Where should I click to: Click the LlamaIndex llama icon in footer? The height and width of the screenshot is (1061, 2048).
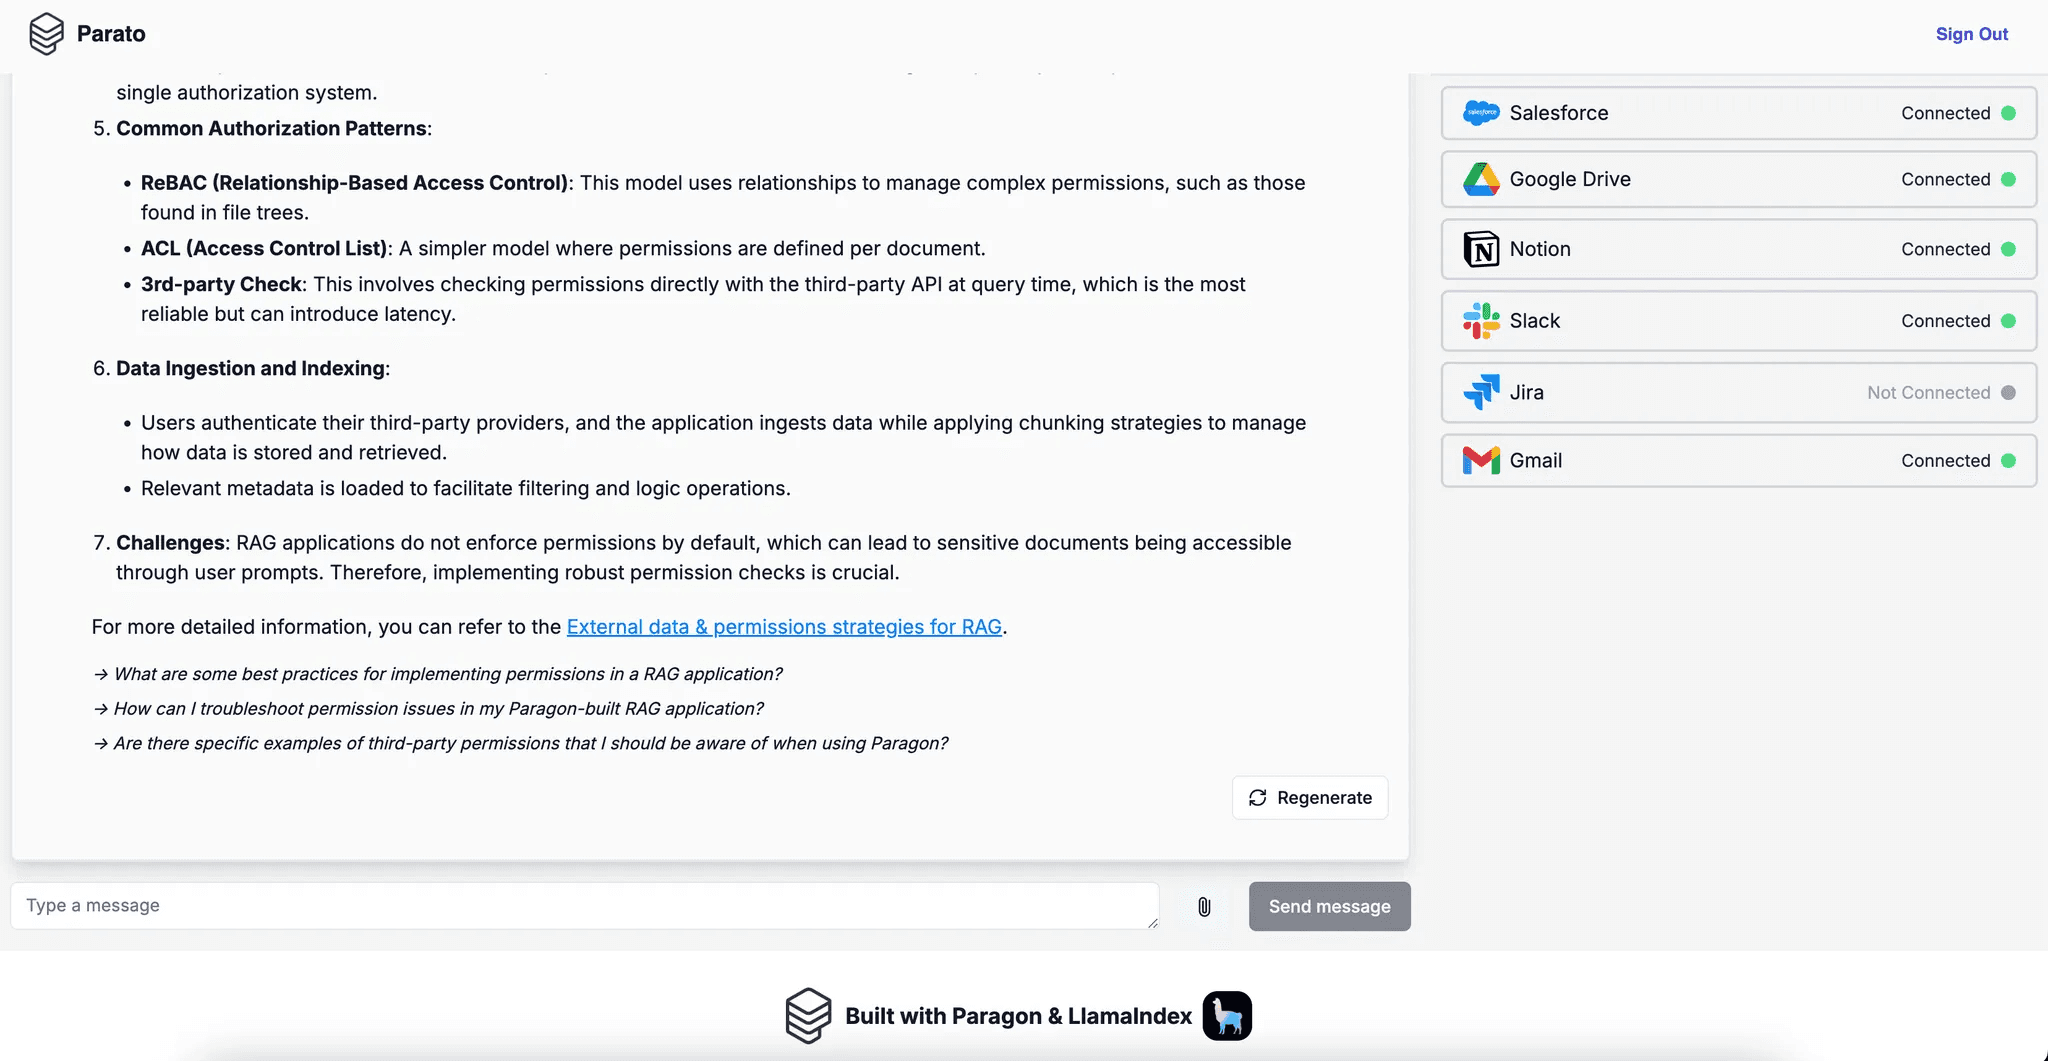(1227, 1016)
